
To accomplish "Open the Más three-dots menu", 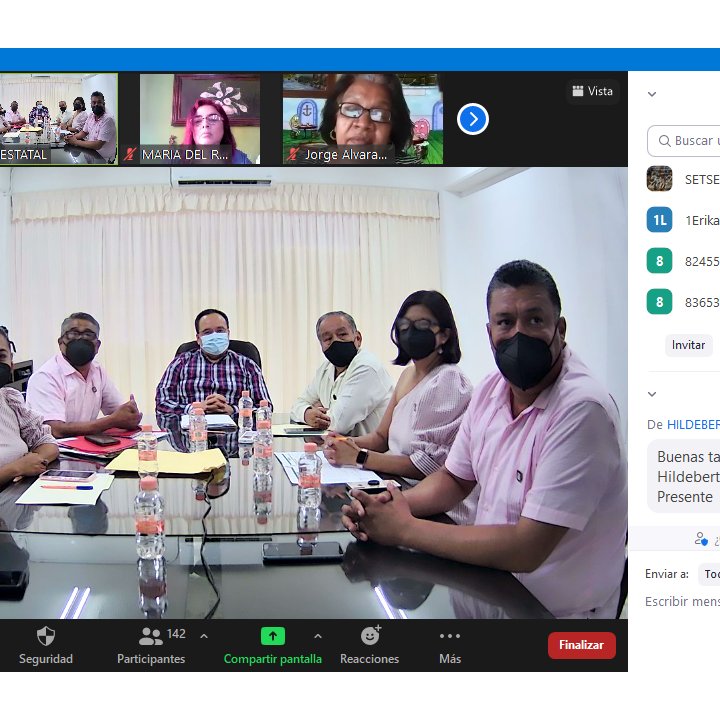I will [x=450, y=636].
